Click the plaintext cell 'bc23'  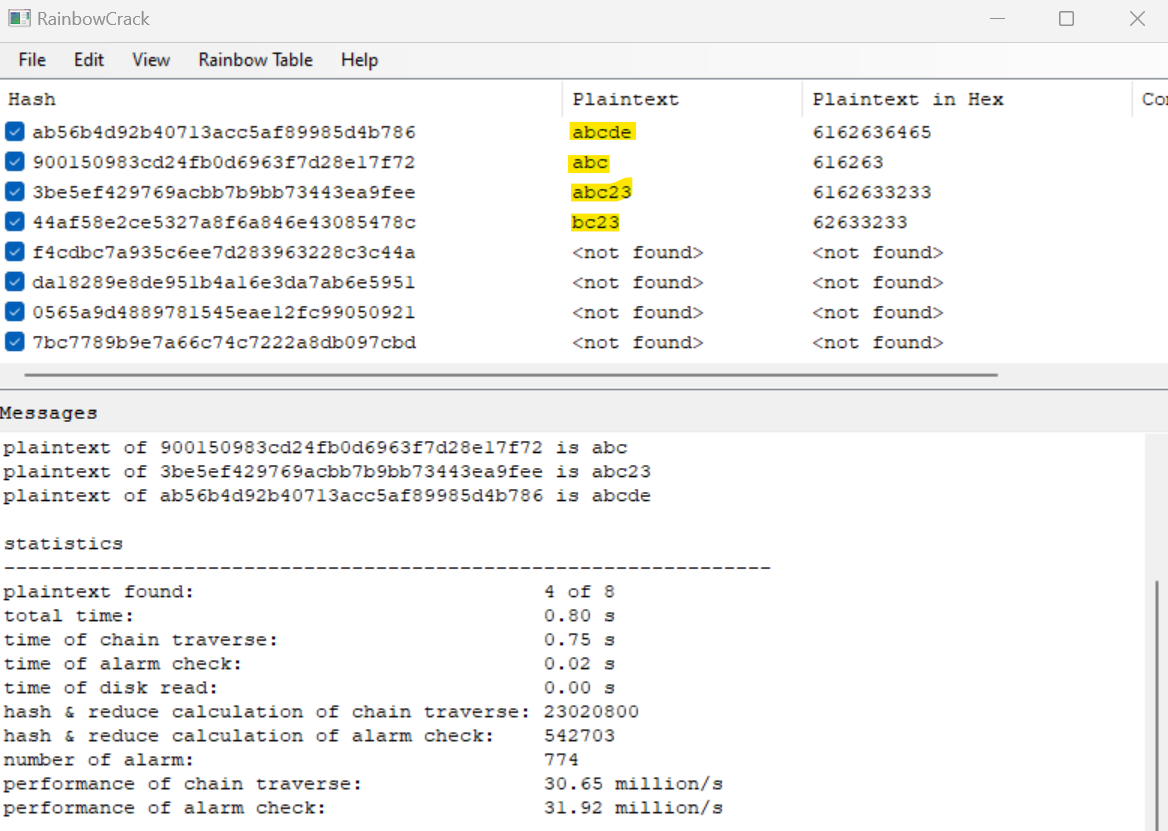[596, 223]
